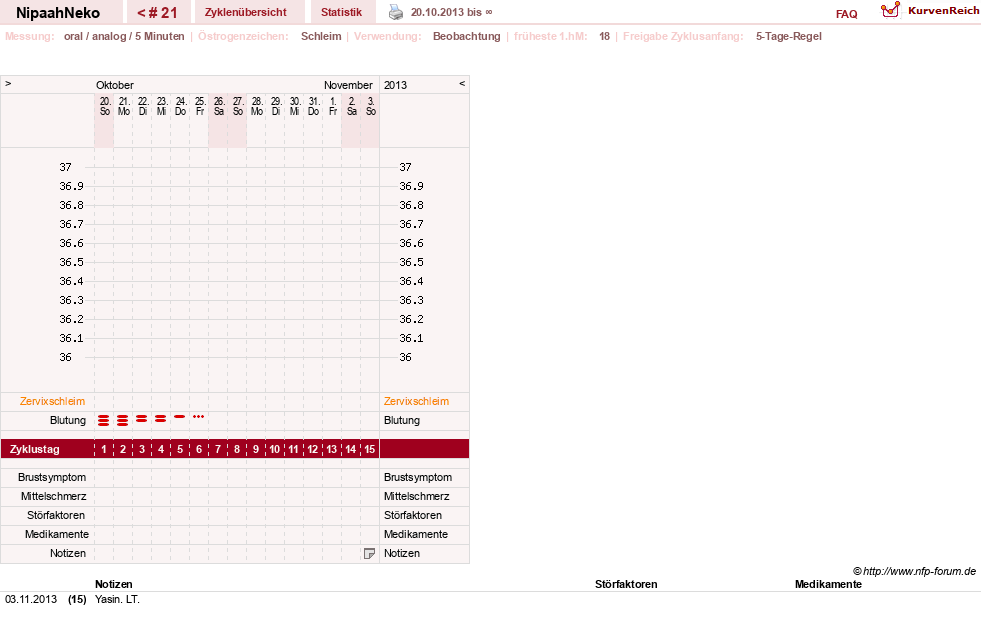Open the FAQ link

pyautogui.click(x=846, y=14)
